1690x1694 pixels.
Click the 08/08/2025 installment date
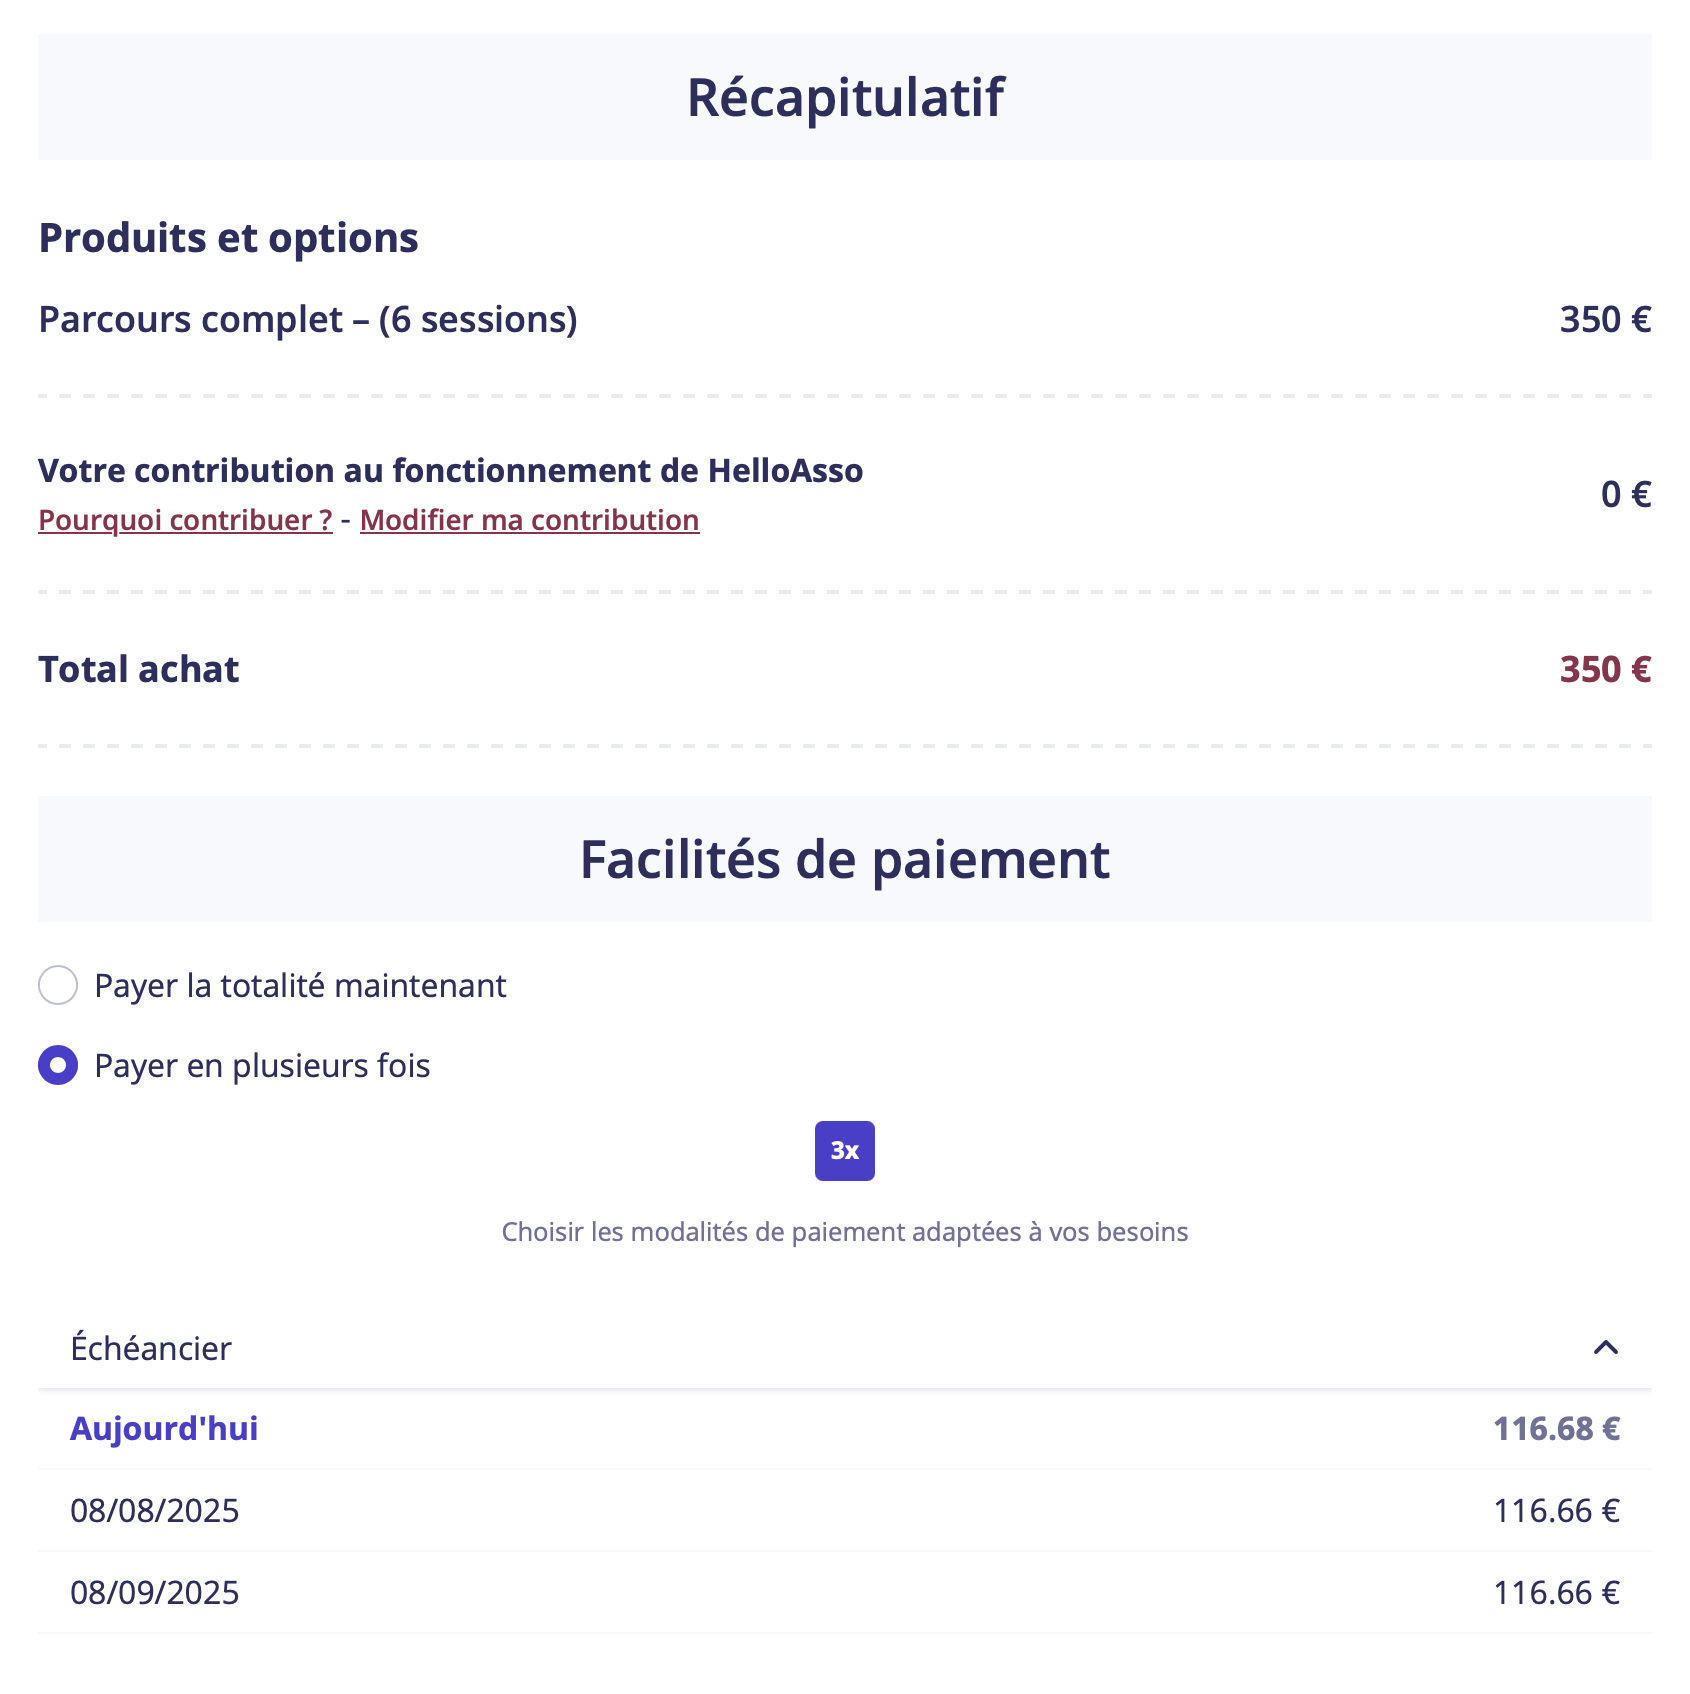[155, 1510]
